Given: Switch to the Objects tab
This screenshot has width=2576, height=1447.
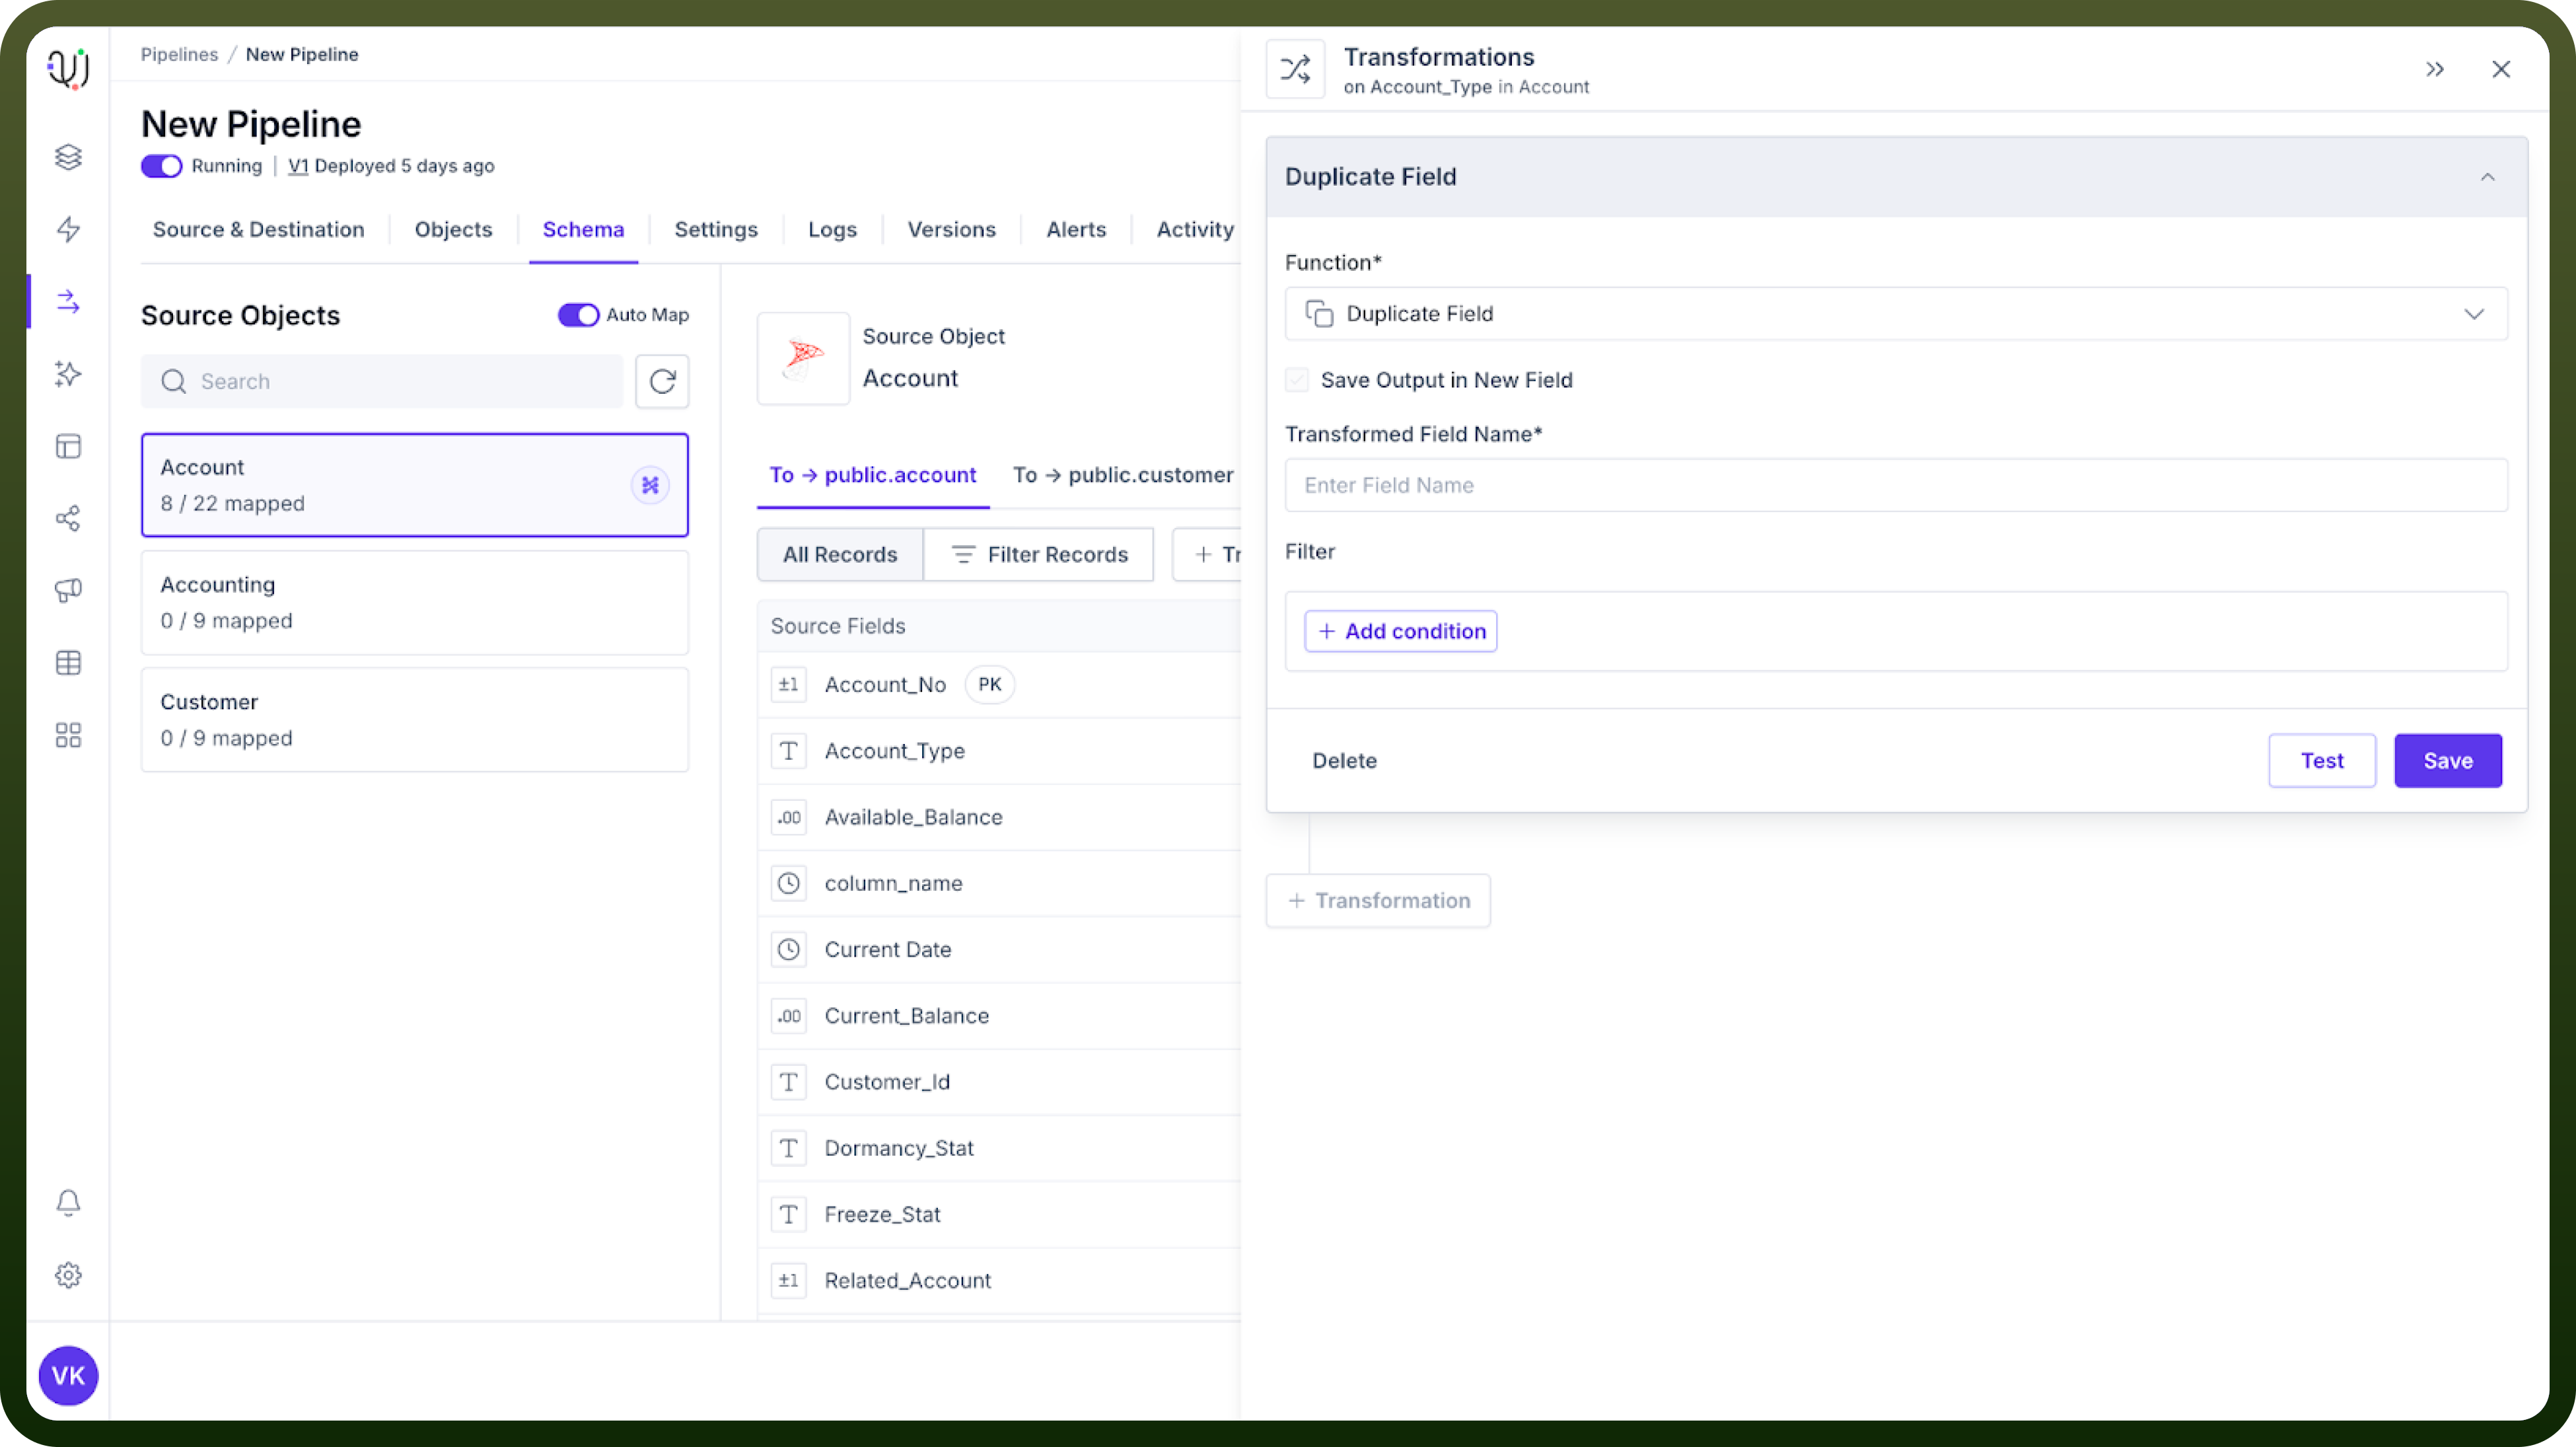Looking at the screenshot, I should (x=453, y=229).
